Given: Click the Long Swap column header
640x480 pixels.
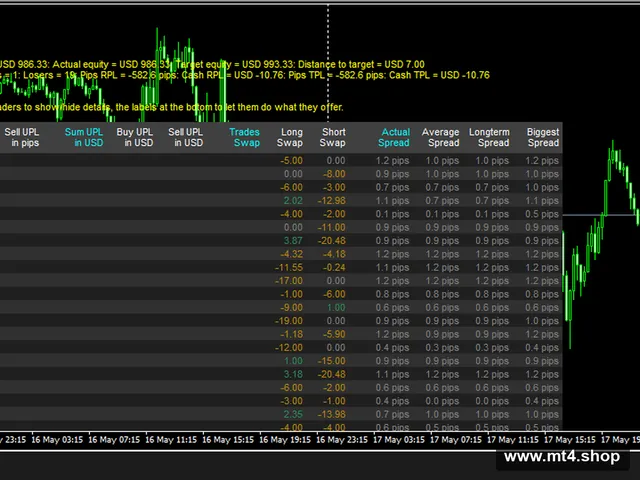Looking at the screenshot, I should [290, 138].
